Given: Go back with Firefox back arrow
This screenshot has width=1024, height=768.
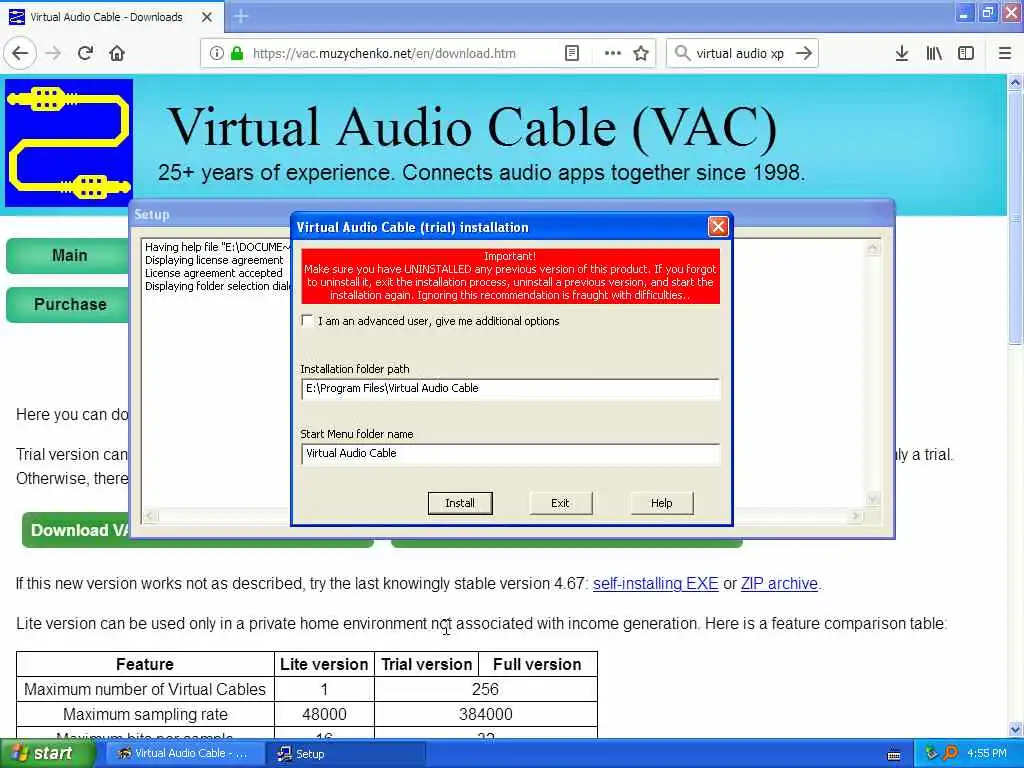Looking at the screenshot, I should pos(20,53).
